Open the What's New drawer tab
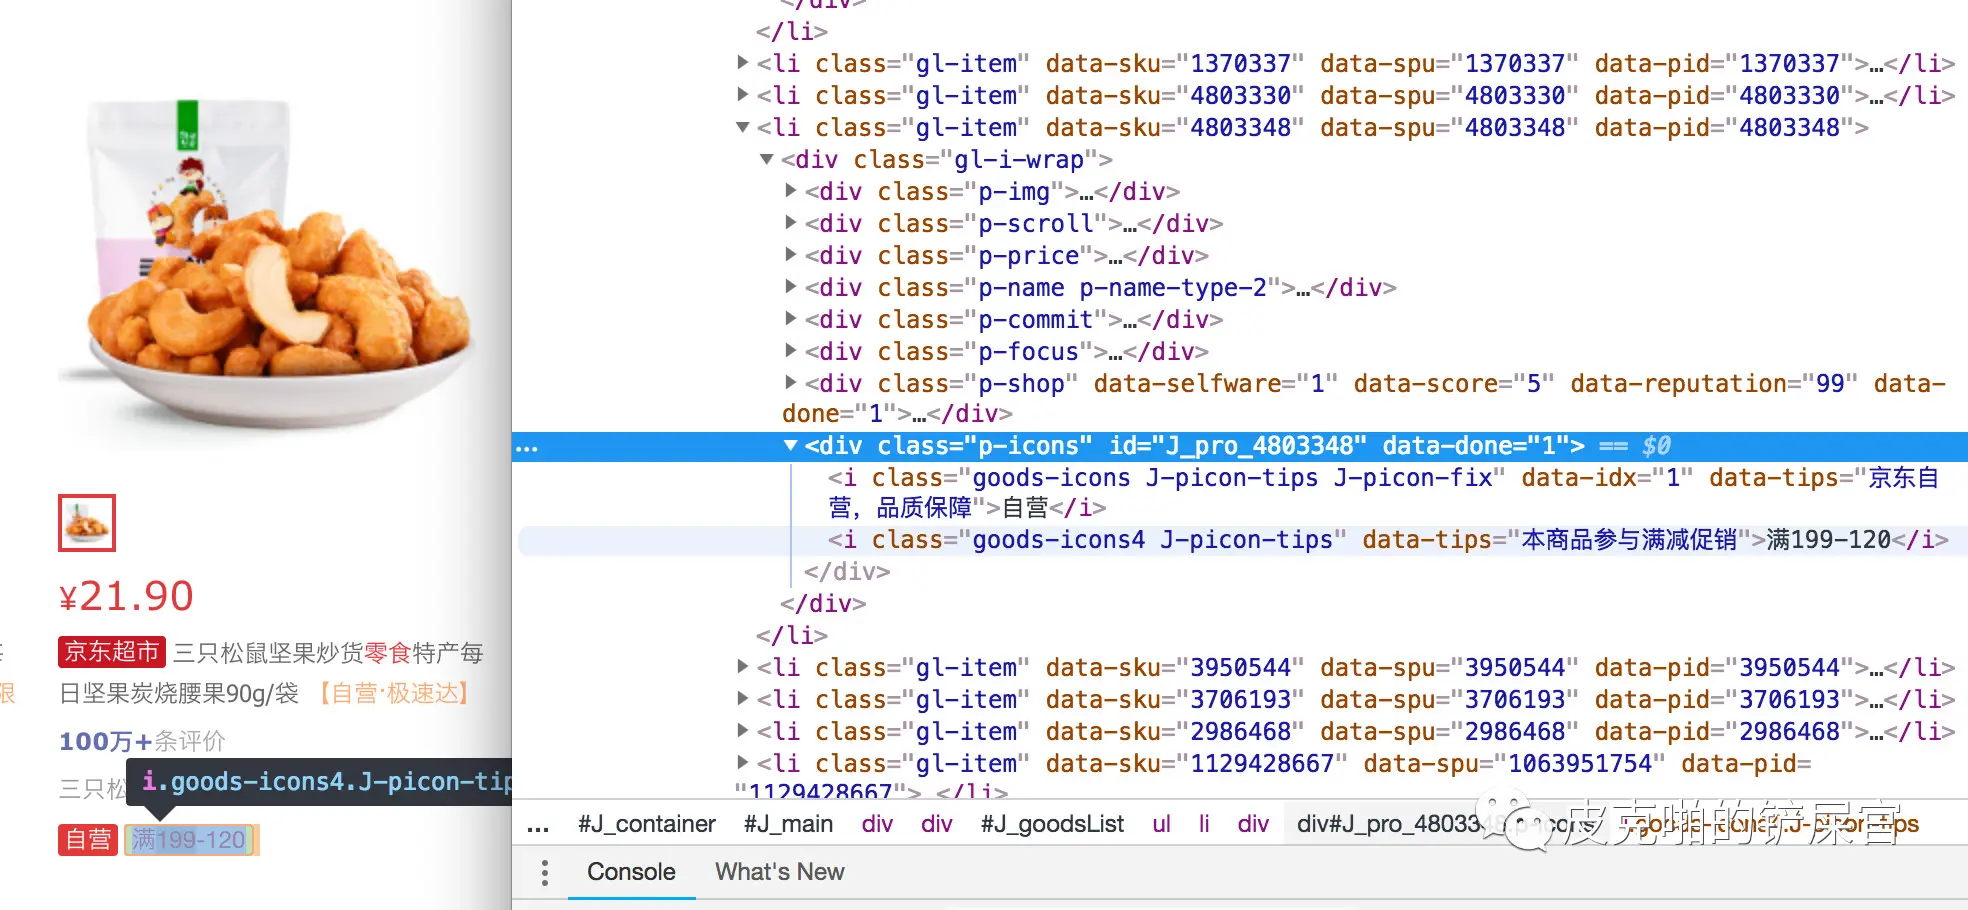The image size is (1968, 910). tap(780, 872)
